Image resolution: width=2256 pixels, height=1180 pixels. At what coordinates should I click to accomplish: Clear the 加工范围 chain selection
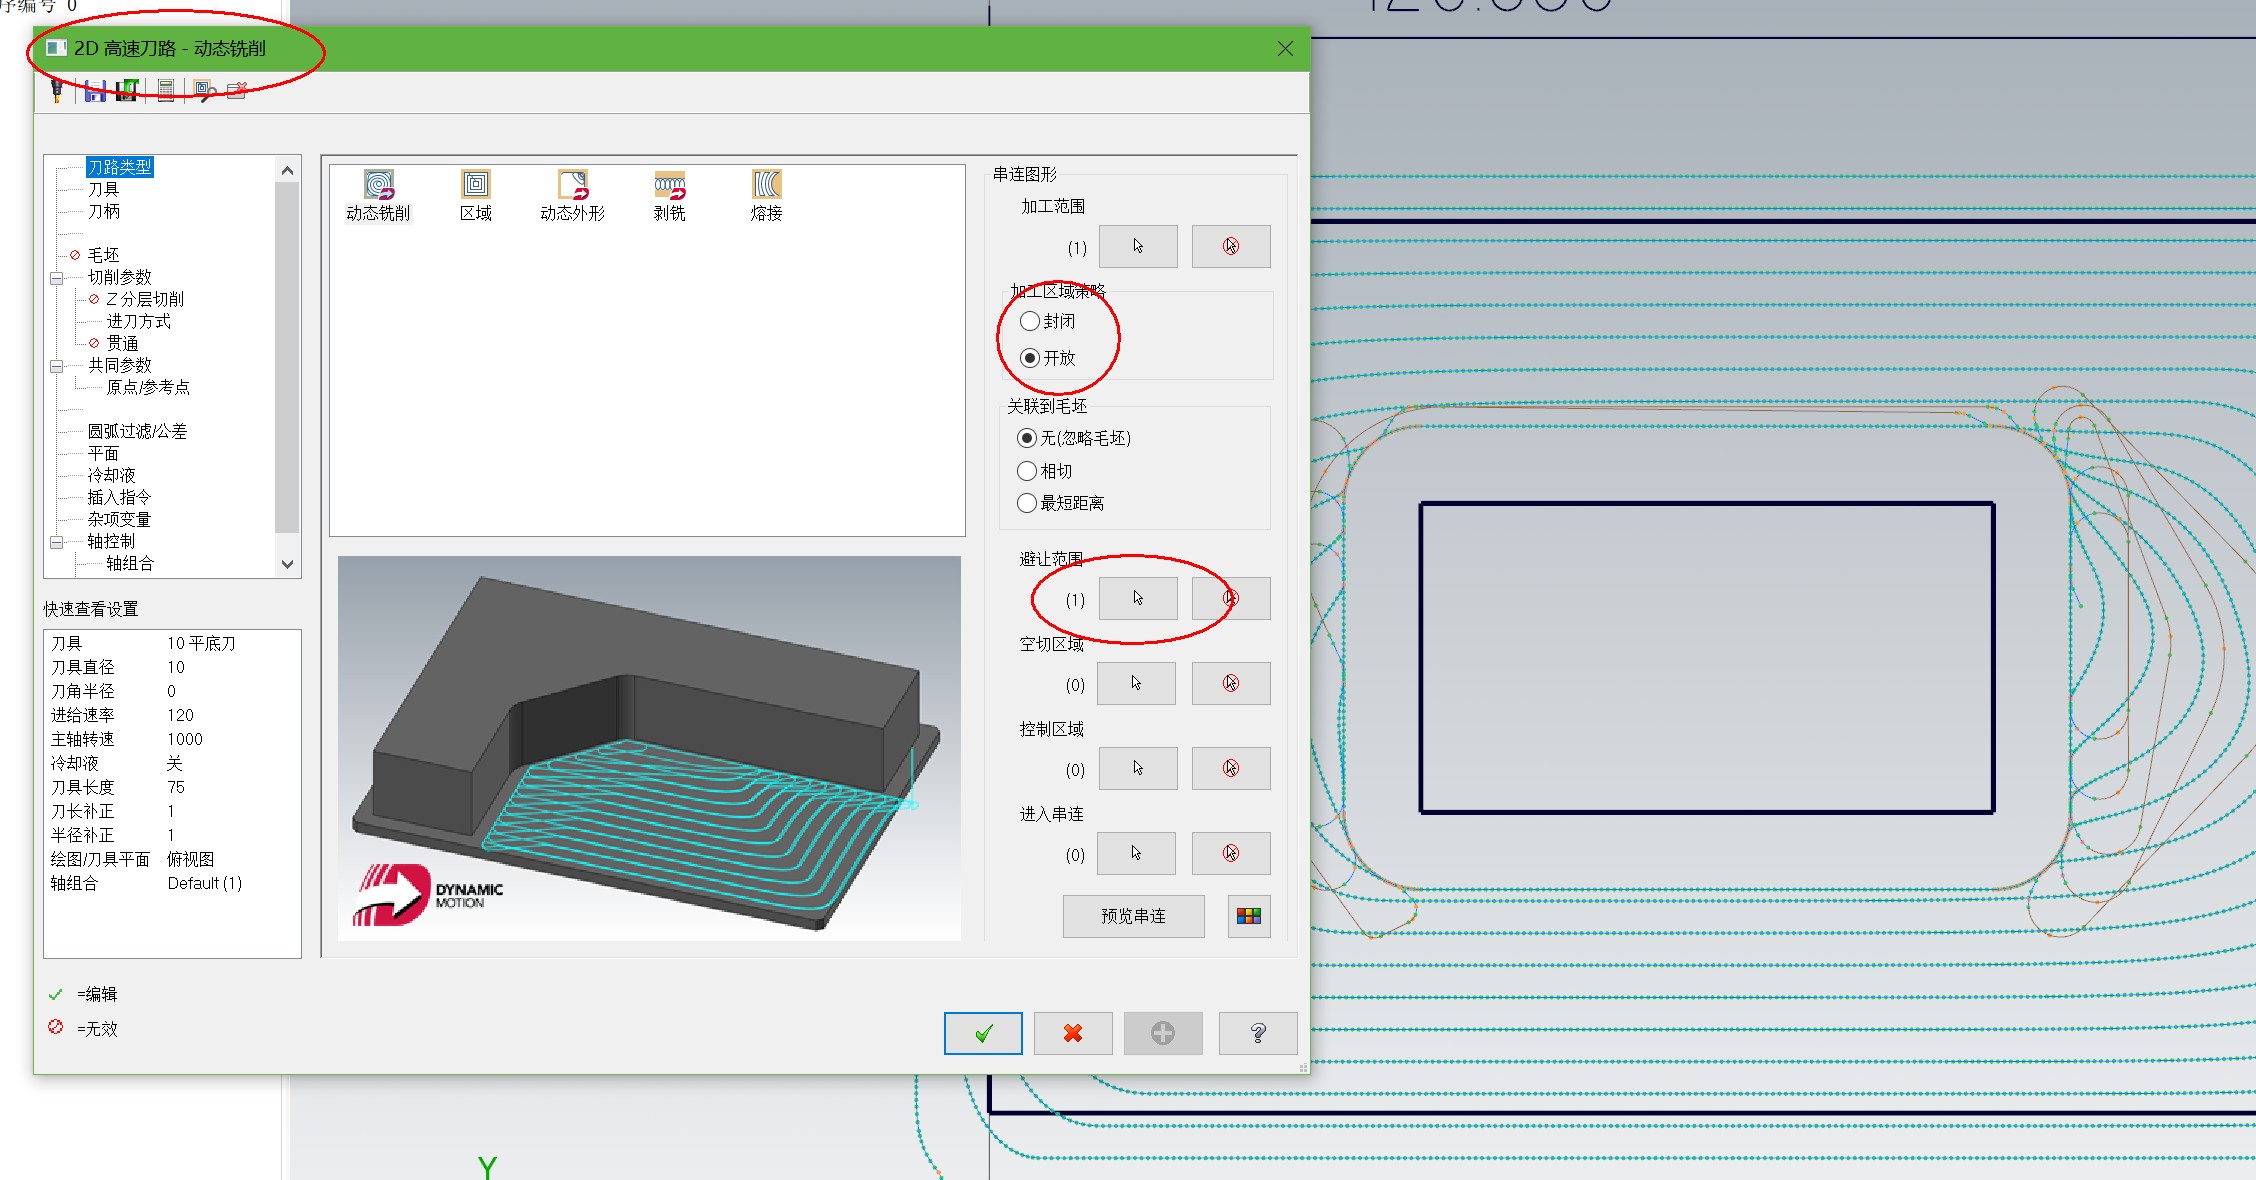1231,246
